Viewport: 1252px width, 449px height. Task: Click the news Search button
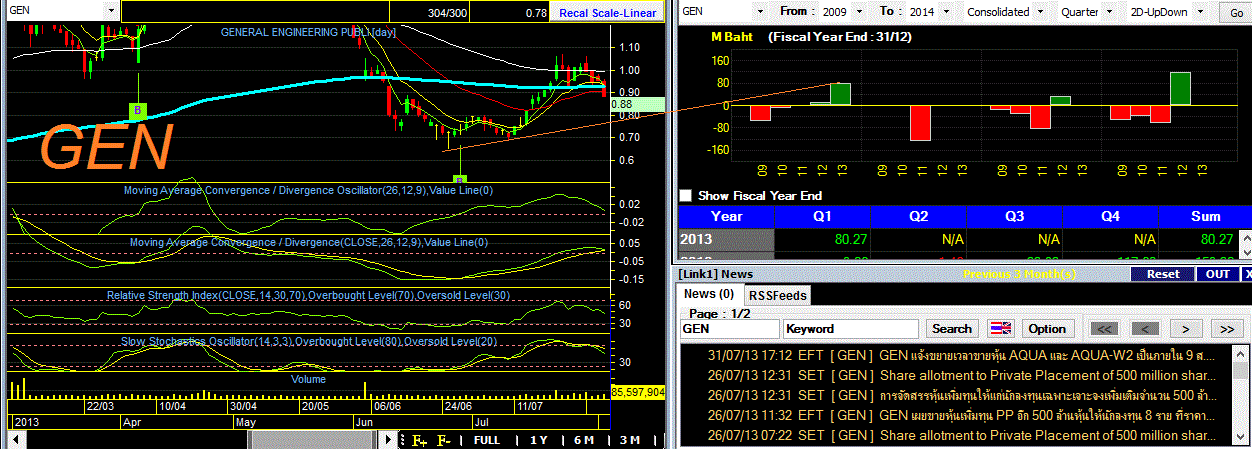click(951, 329)
